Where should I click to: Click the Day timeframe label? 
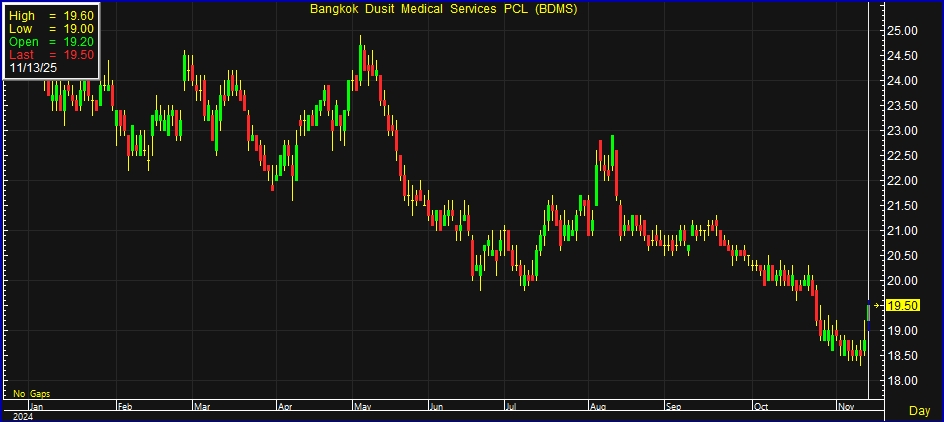pyautogui.click(x=918, y=411)
